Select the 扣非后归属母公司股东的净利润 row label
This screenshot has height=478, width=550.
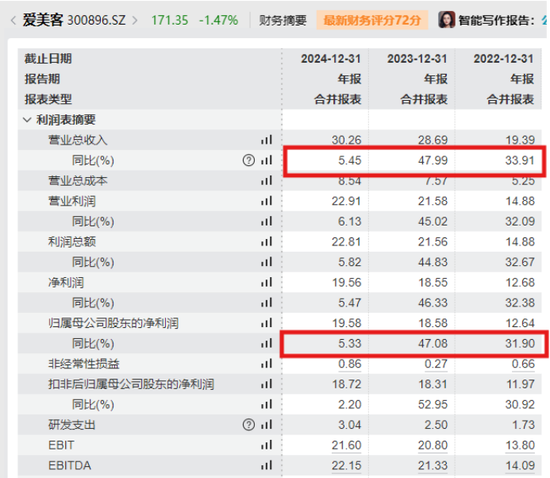click(131, 384)
